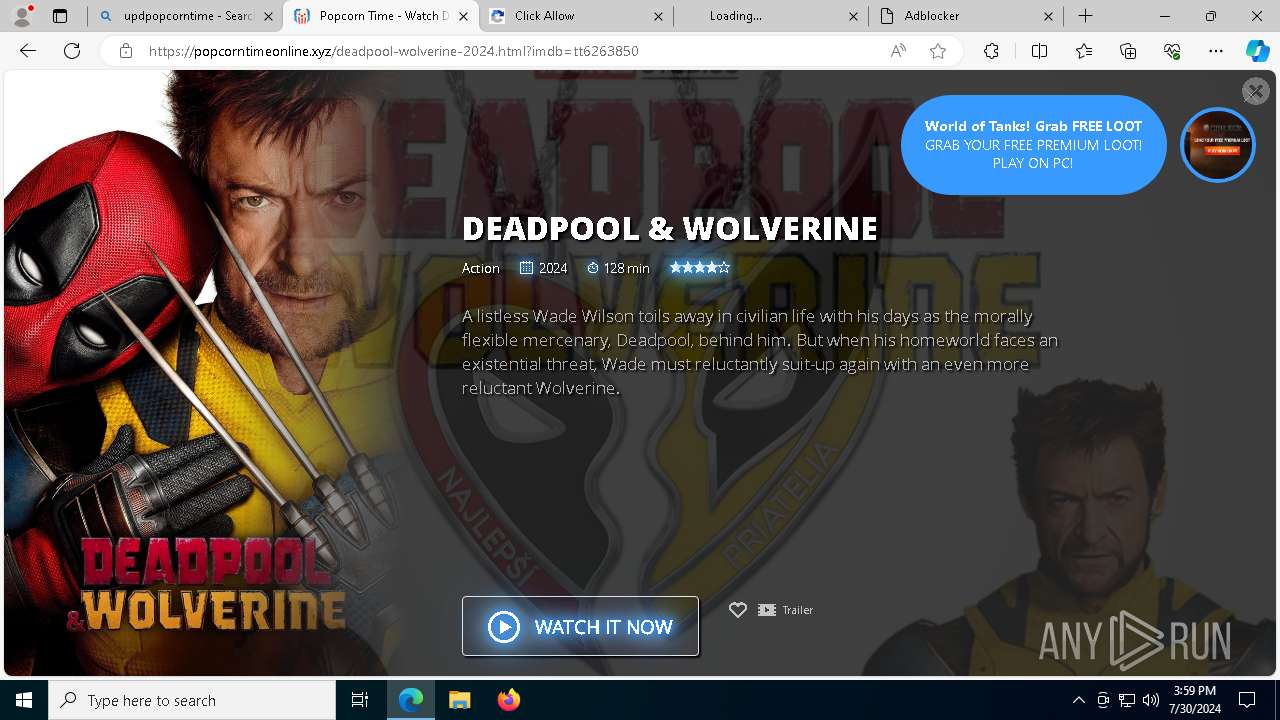Open File Explorer from the taskbar
This screenshot has width=1280, height=720.
pyautogui.click(x=459, y=700)
